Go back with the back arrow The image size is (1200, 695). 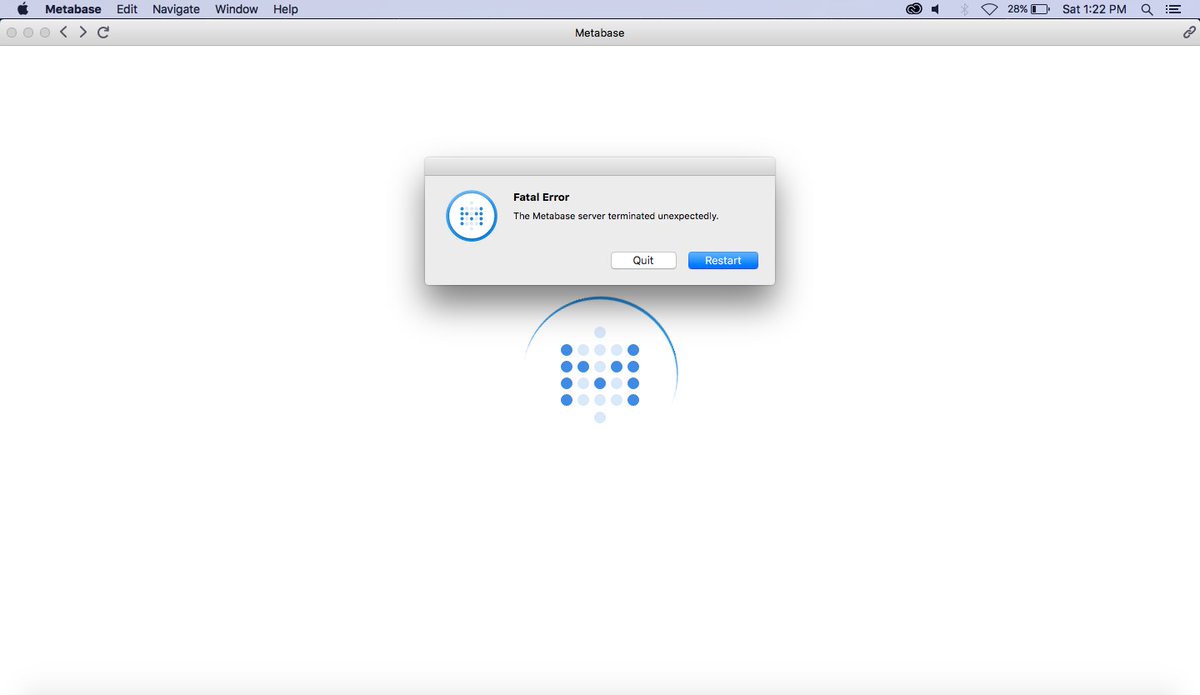click(x=64, y=32)
